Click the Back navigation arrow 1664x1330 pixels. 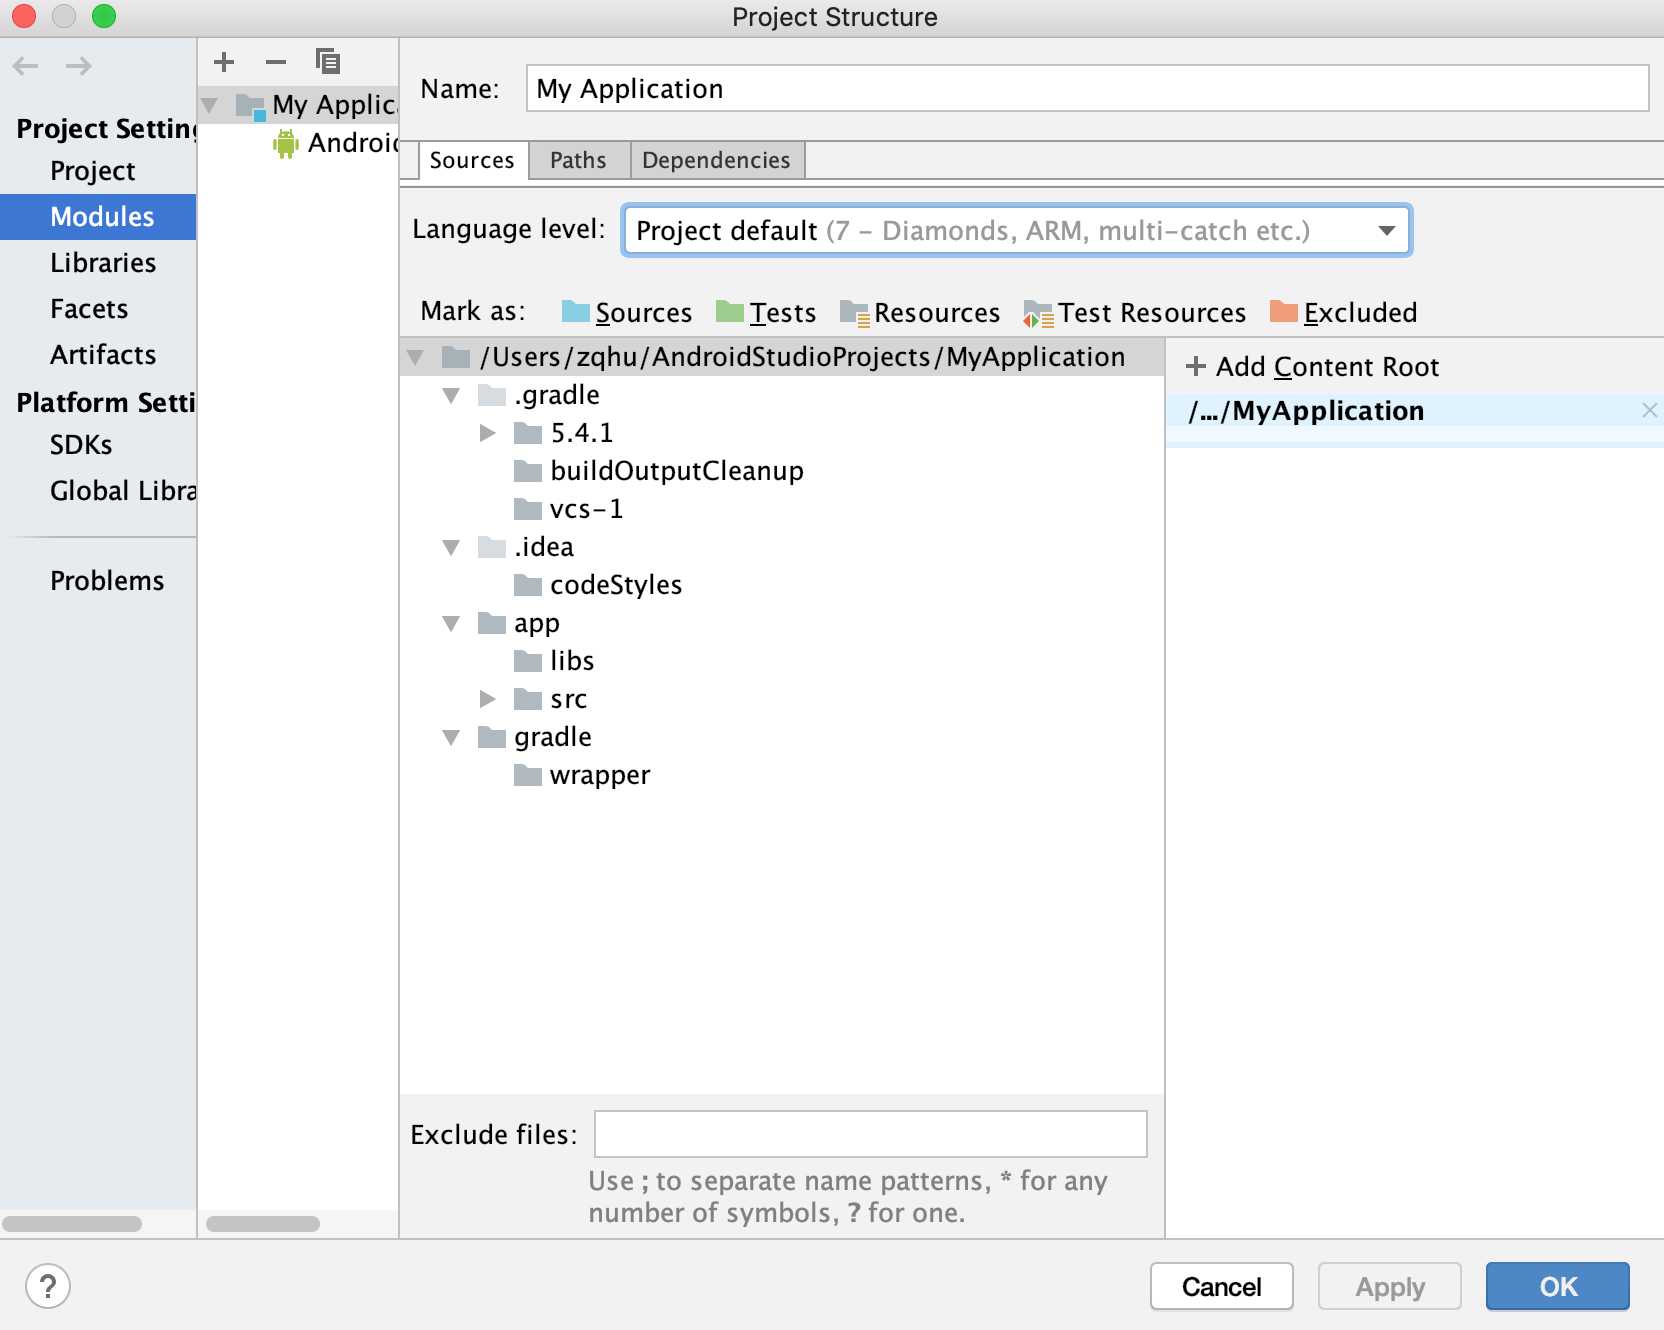click(x=26, y=66)
